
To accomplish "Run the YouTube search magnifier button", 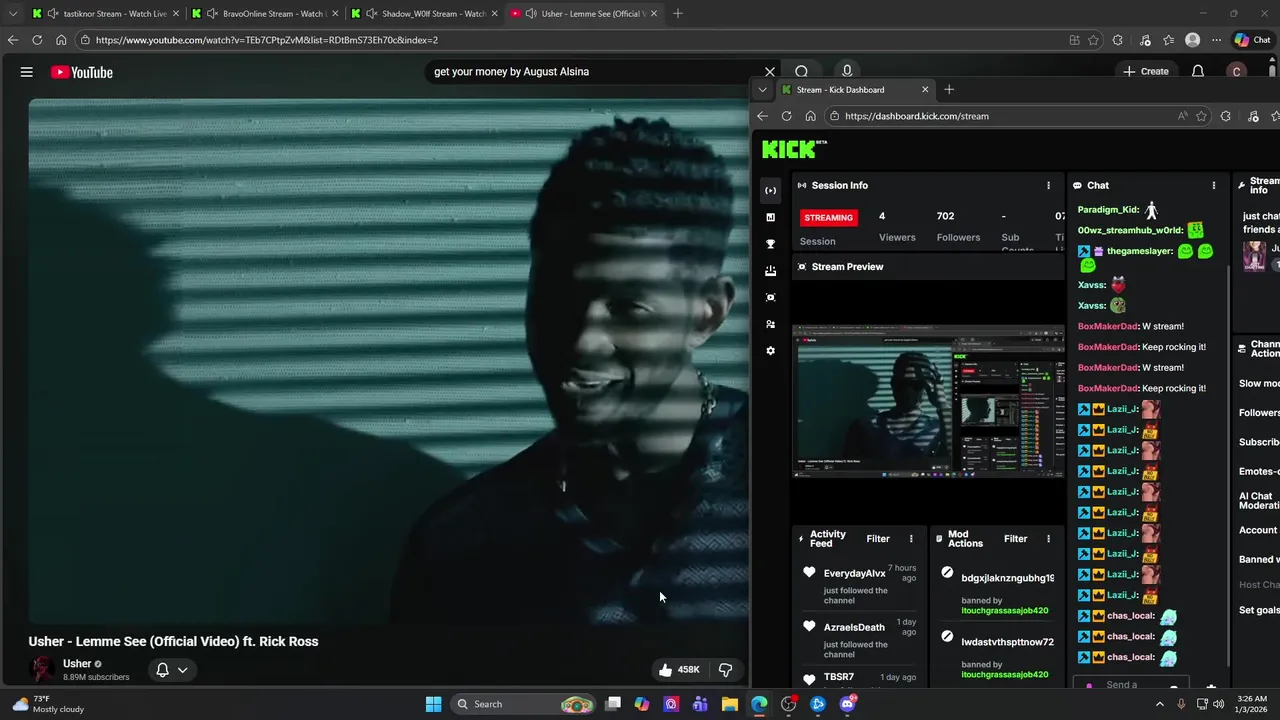I will [x=801, y=72].
